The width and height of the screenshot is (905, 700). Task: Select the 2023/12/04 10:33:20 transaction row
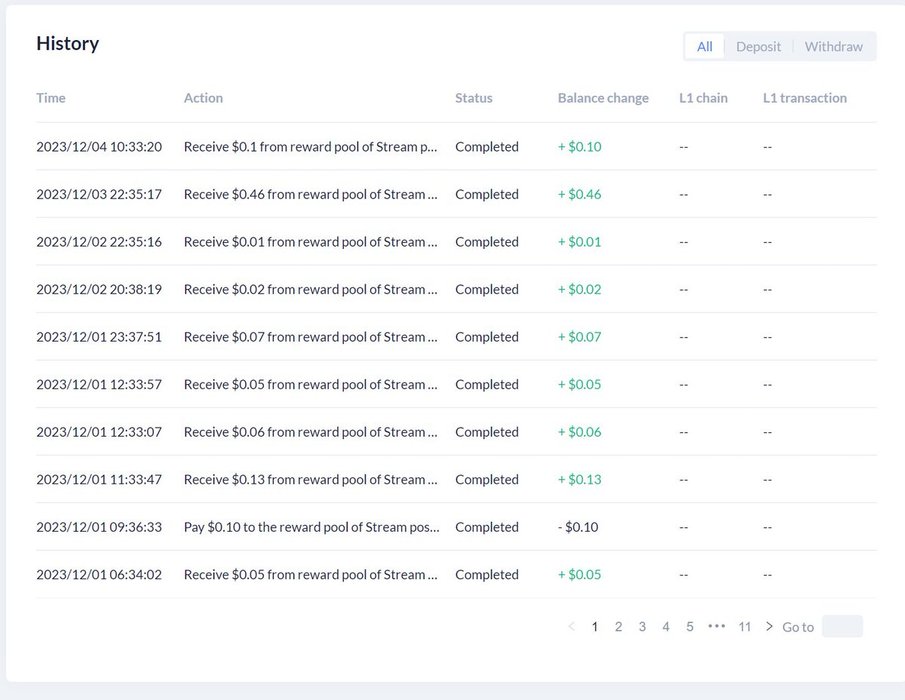[99, 147]
